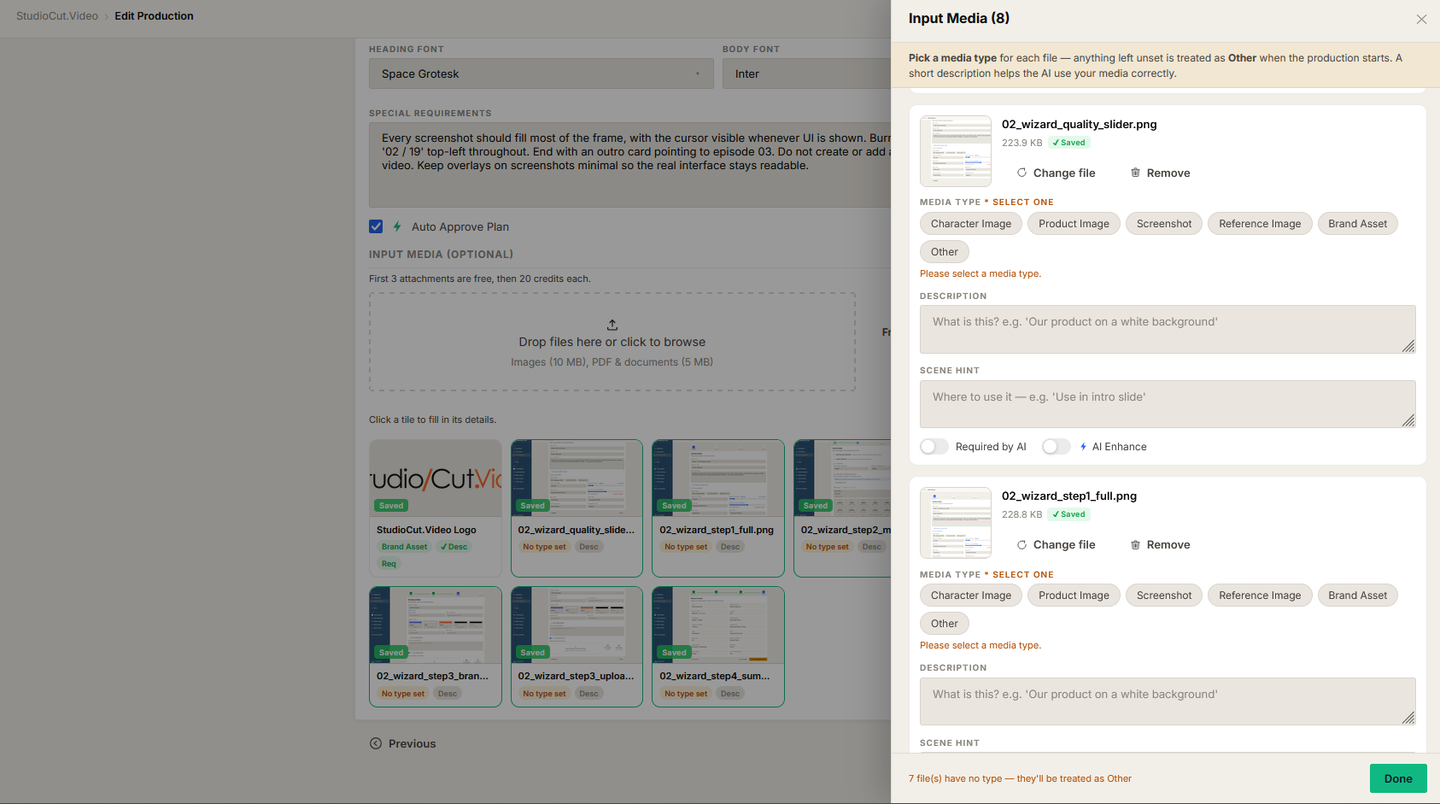Click the Special Requirements text area
Viewport: 1440px width, 804px height.
(x=629, y=165)
